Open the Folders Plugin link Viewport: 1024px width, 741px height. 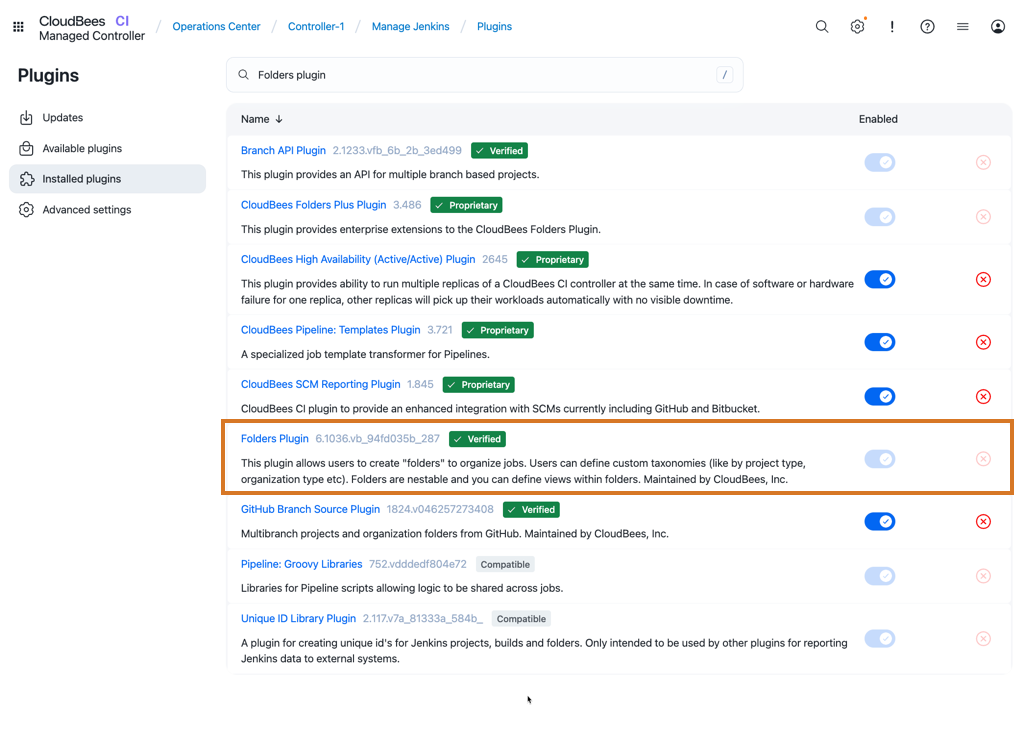coord(275,439)
